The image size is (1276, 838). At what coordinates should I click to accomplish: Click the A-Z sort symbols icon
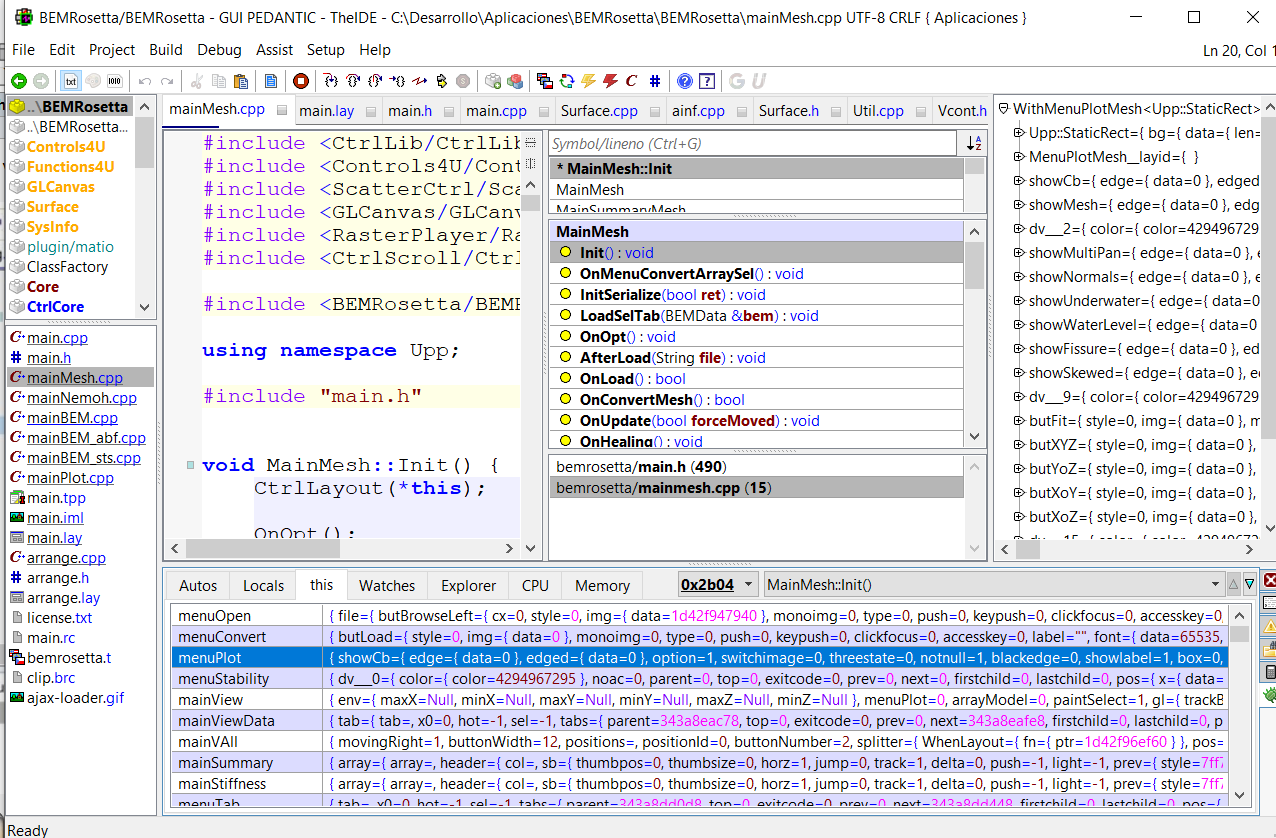point(973,144)
